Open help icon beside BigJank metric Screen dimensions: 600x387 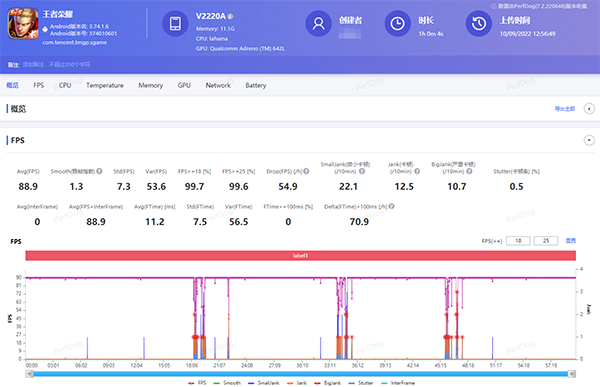469,171
